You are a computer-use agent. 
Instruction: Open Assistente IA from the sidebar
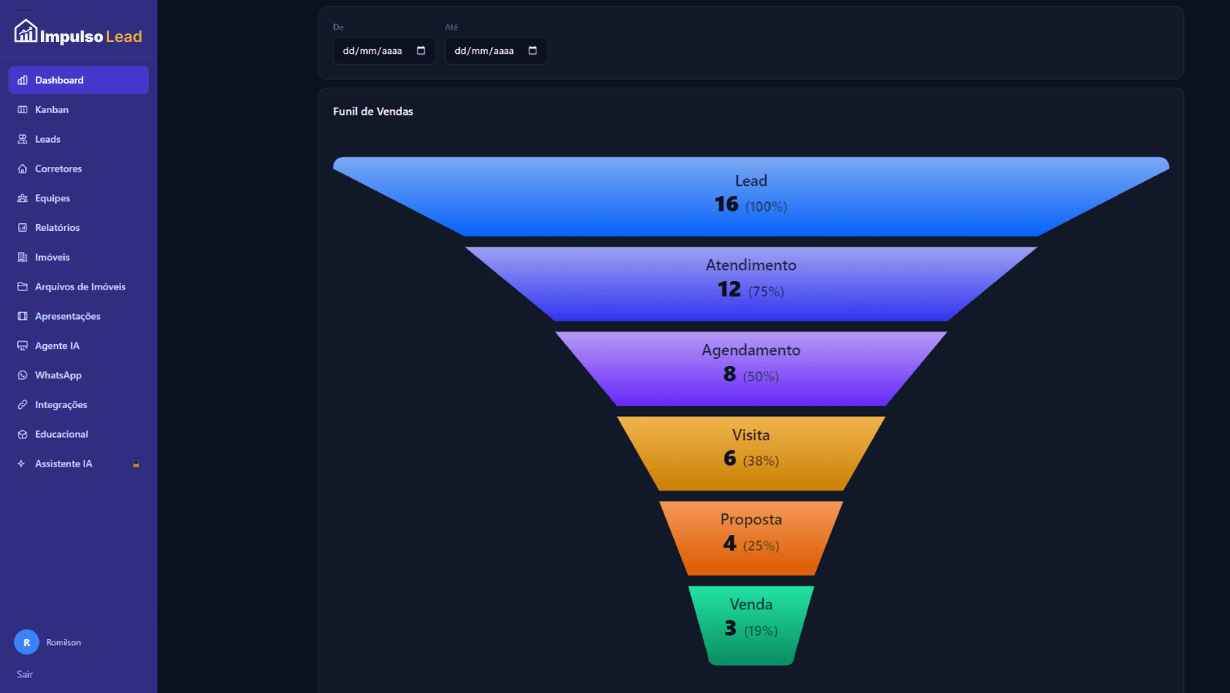tap(78, 464)
